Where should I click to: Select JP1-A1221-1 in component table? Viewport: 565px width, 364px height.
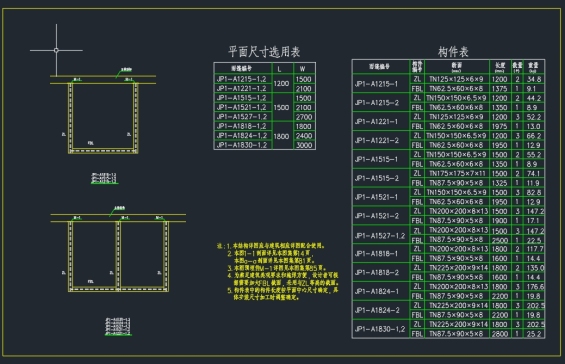pos(376,121)
